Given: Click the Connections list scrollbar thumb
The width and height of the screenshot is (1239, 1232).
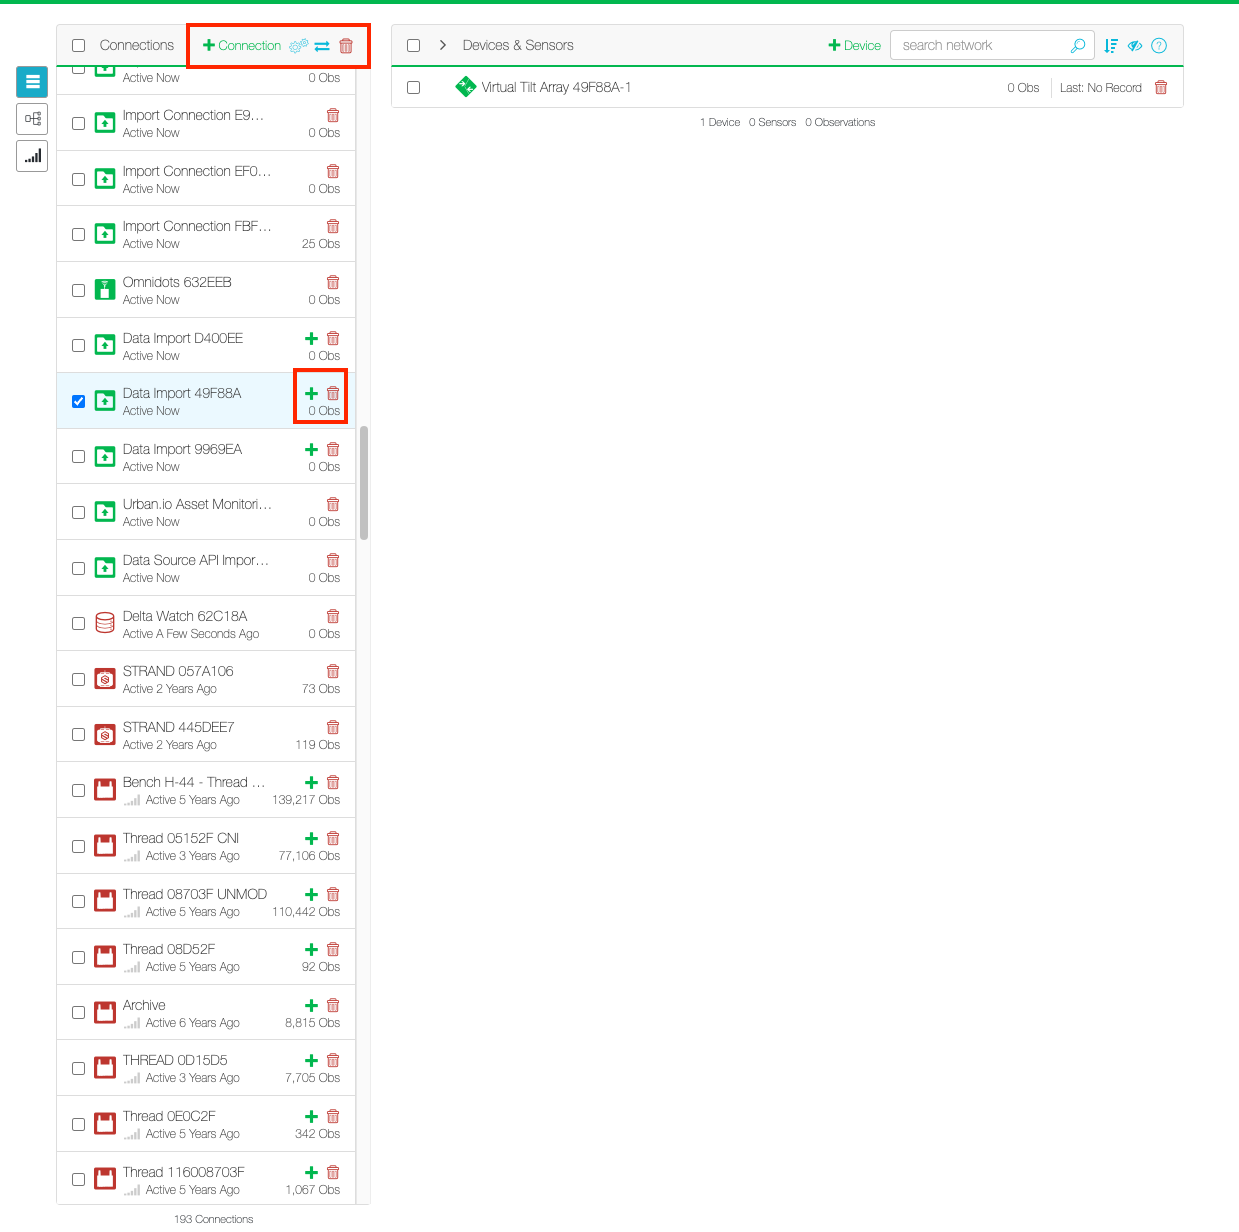Looking at the screenshot, I should click(364, 483).
